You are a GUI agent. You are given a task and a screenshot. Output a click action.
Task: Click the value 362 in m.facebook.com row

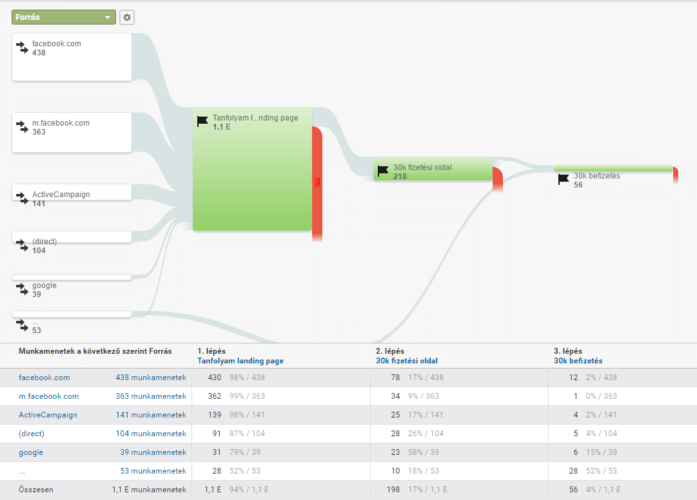pyautogui.click(x=214, y=396)
